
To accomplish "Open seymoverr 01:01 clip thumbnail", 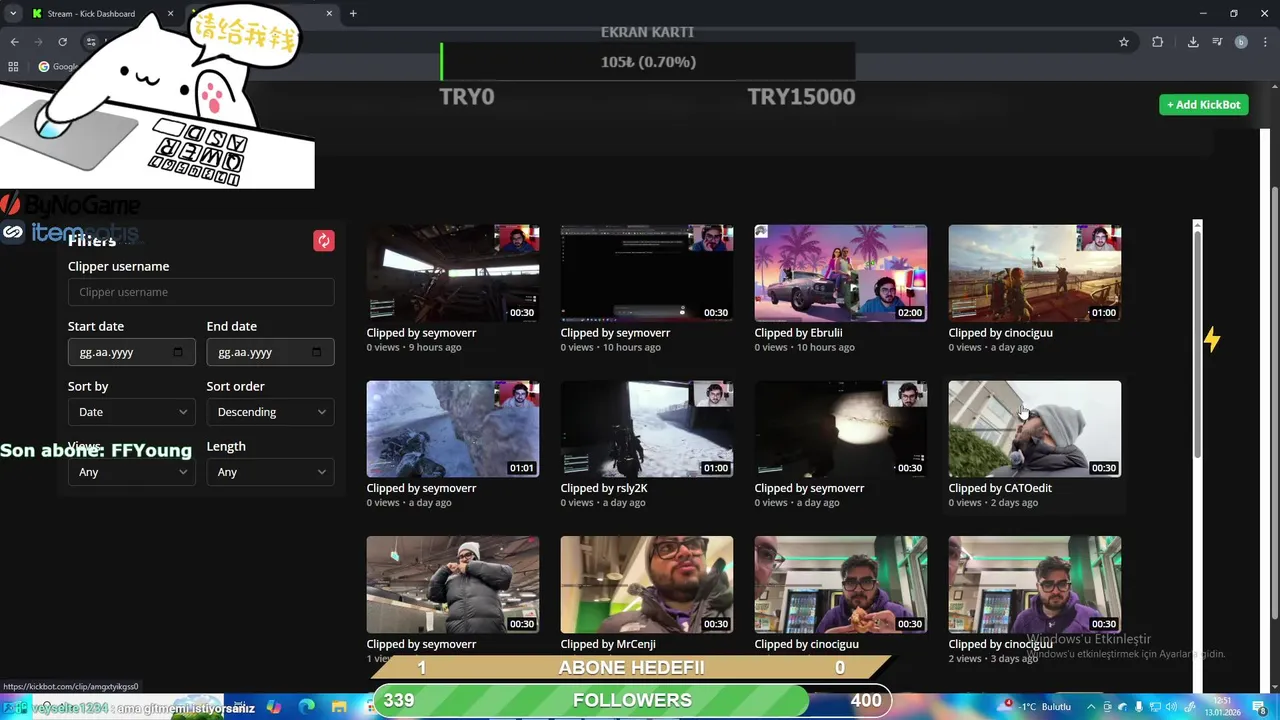I will tap(453, 429).
